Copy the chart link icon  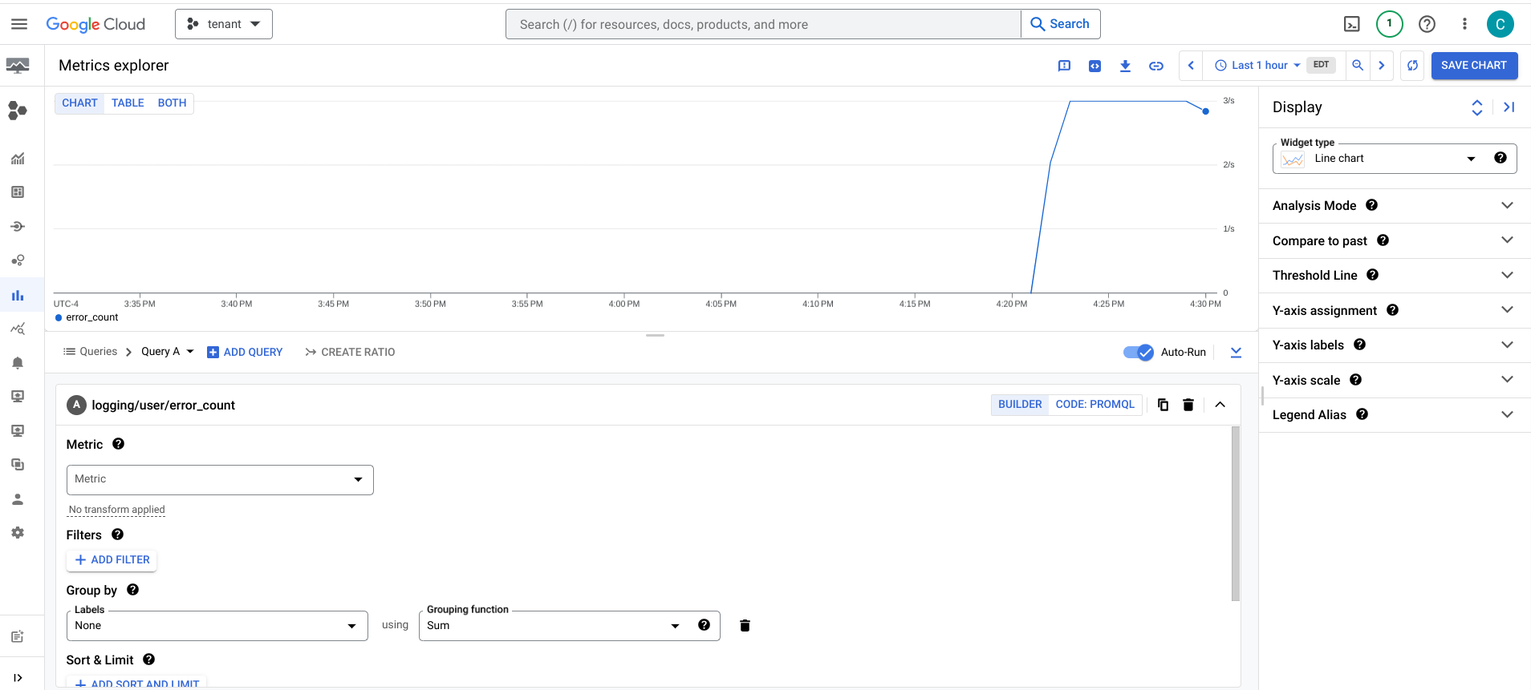pos(1156,66)
